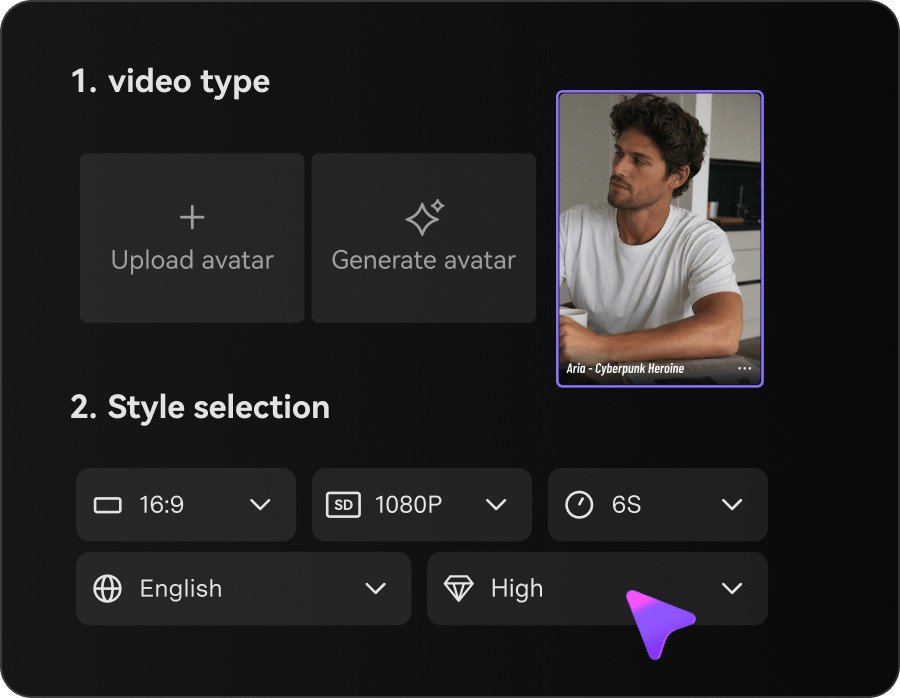
Task: Click the Generate avatar button
Action: [424, 238]
